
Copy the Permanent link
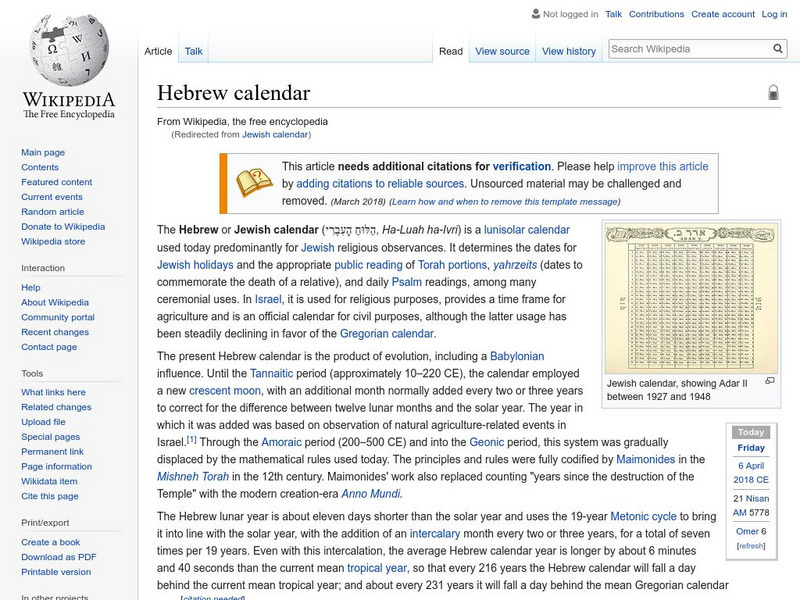pos(52,451)
